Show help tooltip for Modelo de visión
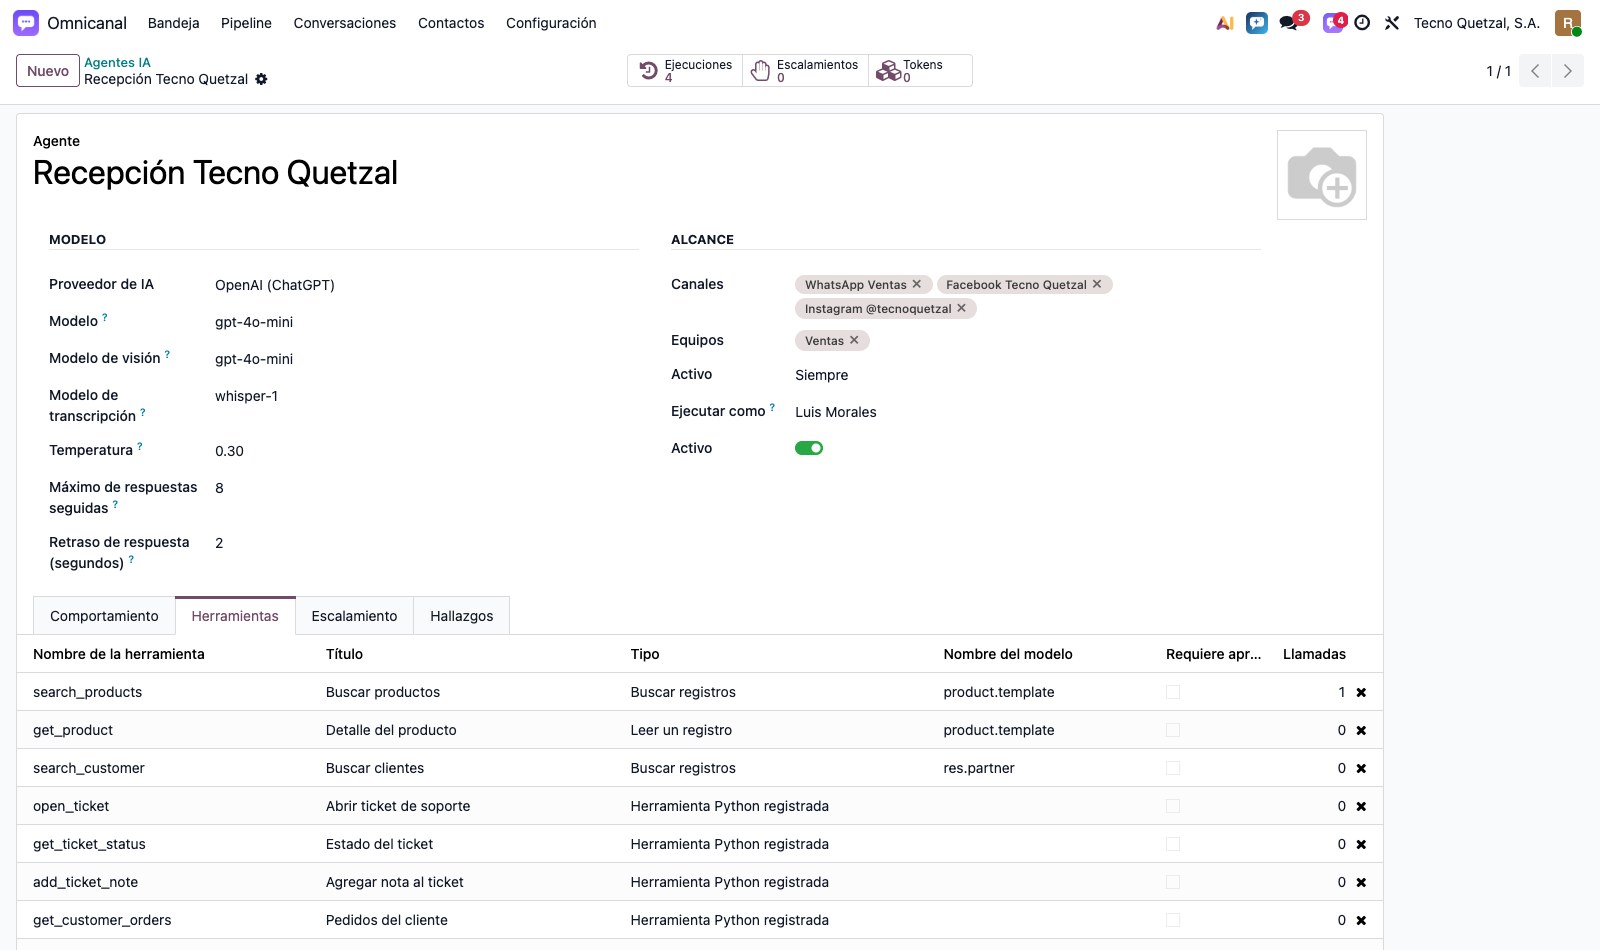The width and height of the screenshot is (1600, 950). [167, 354]
